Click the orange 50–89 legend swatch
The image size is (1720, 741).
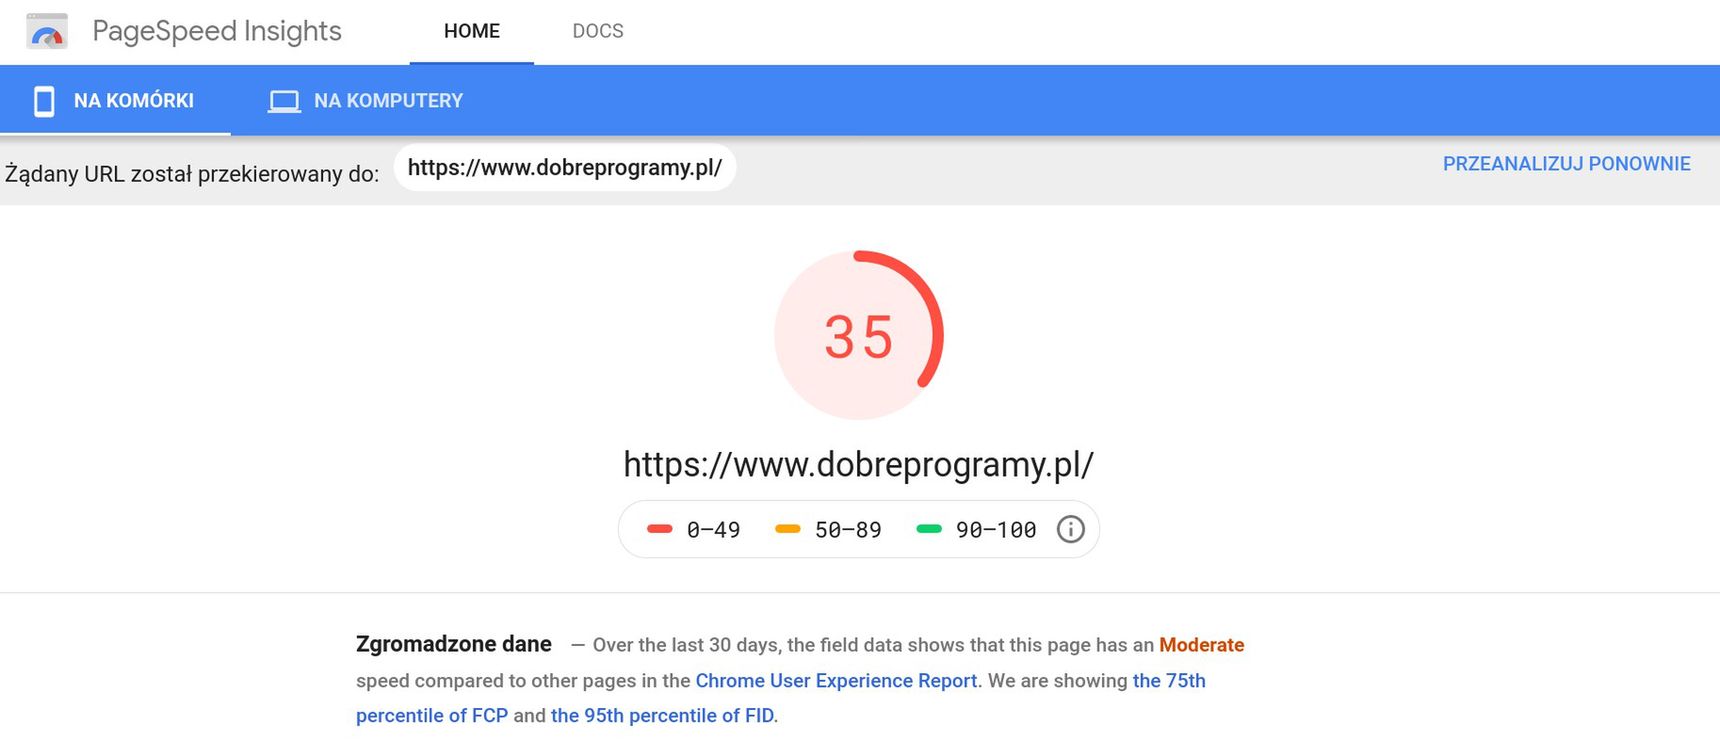788,529
